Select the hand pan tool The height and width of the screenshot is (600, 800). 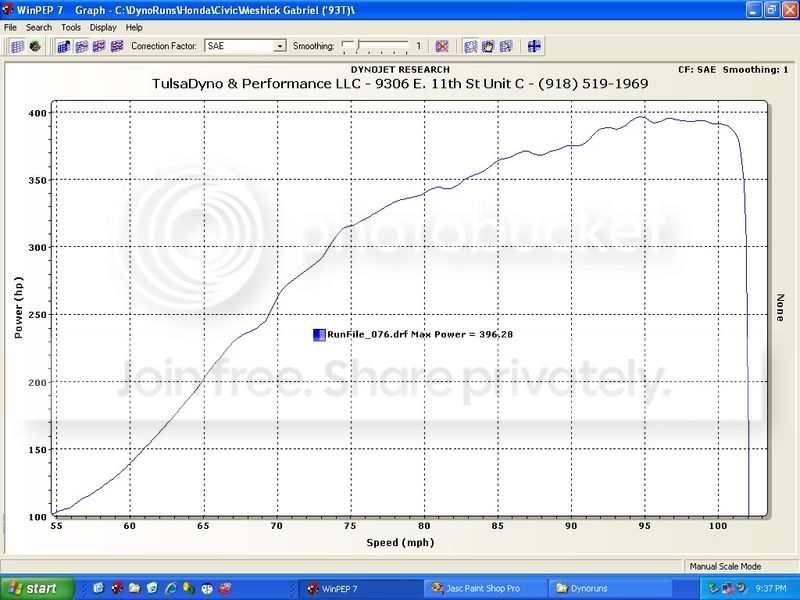[x=488, y=46]
